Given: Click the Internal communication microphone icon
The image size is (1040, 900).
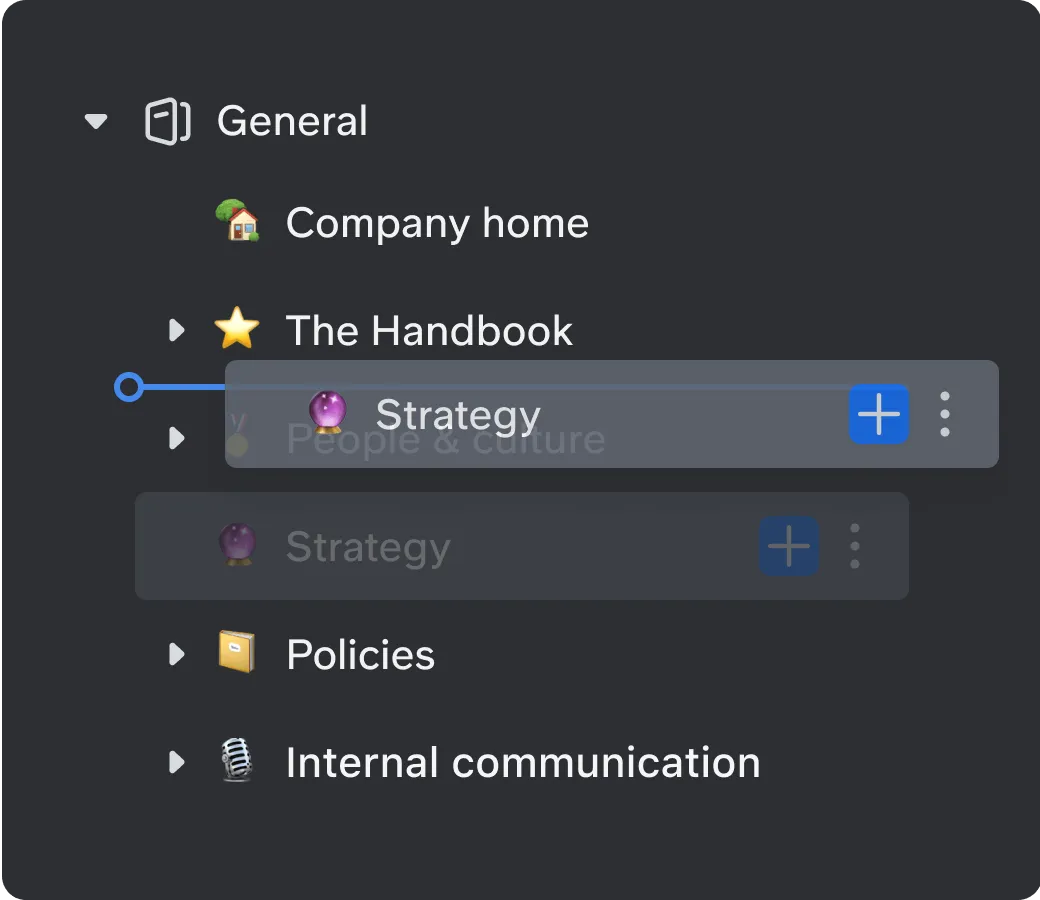Looking at the screenshot, I should (237, 760).
